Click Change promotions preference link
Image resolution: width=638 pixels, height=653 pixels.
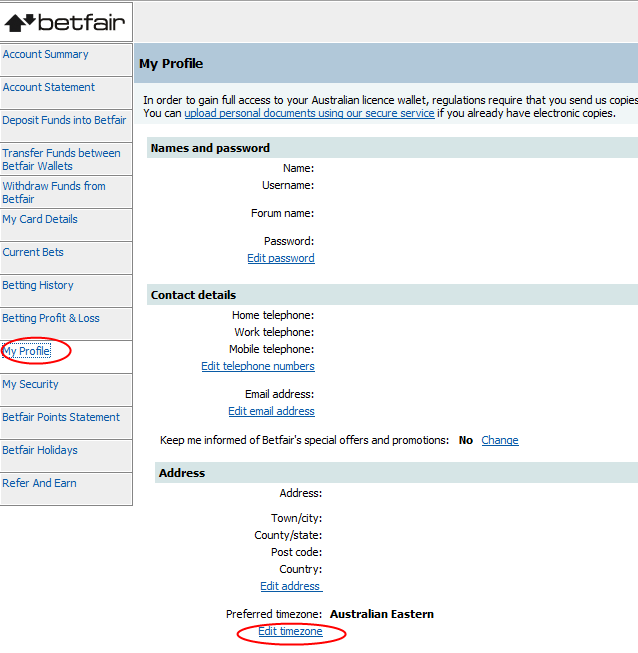(x=500, y=440)
